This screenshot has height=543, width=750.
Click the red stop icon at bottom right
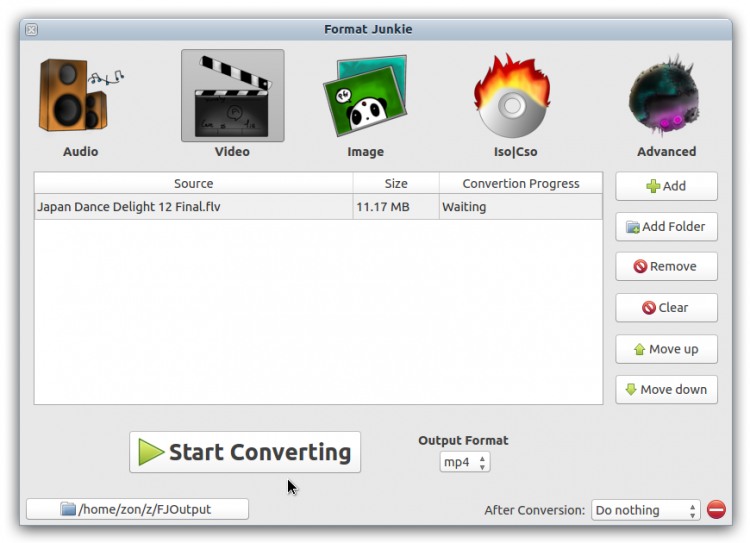point(716,510)
